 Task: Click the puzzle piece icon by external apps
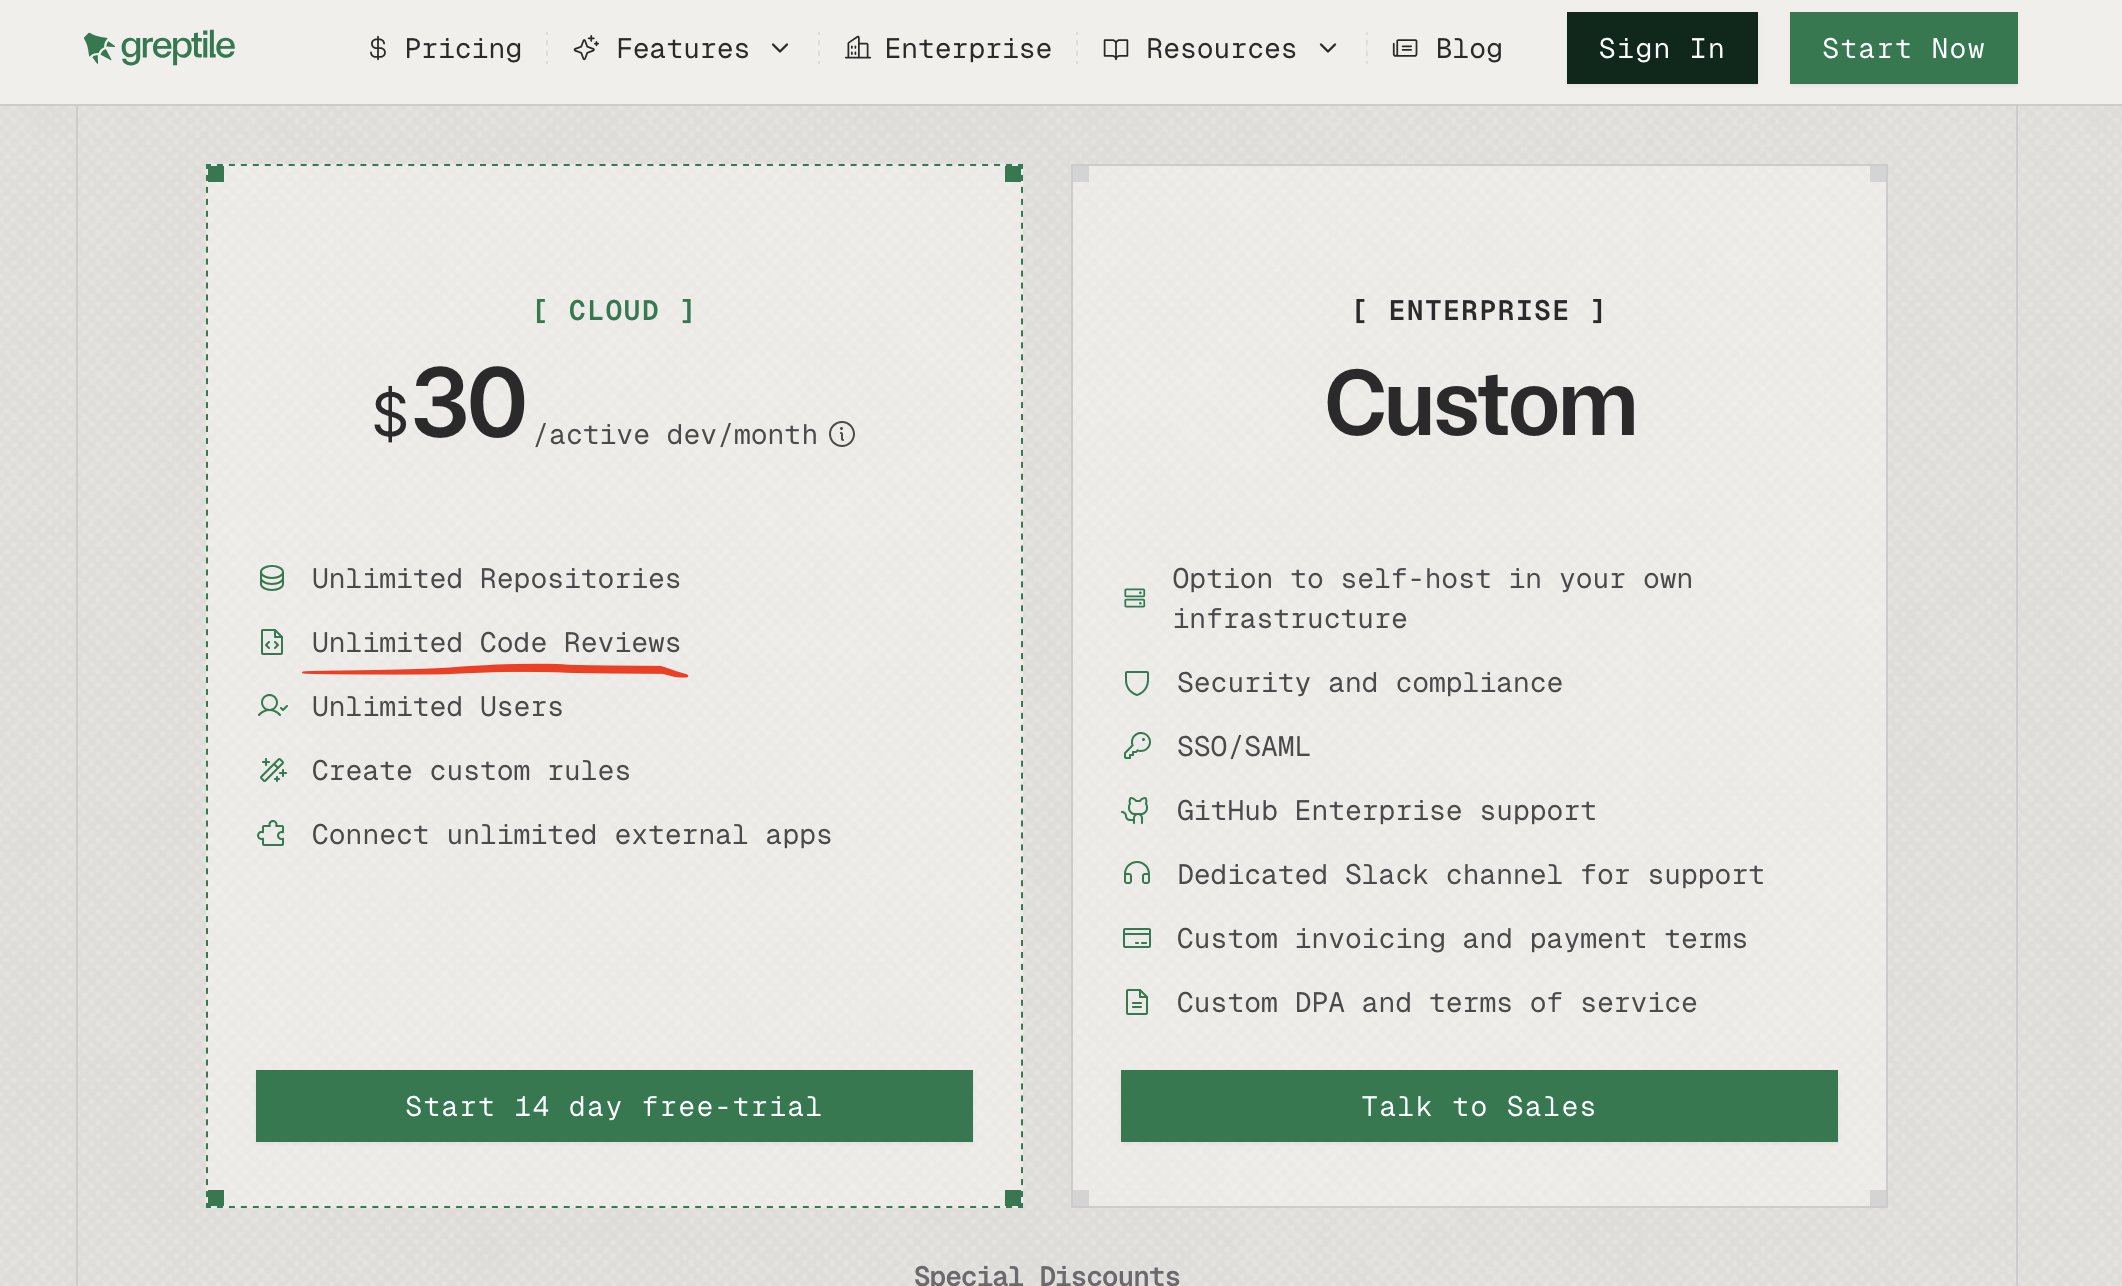[x=272, y=834]
